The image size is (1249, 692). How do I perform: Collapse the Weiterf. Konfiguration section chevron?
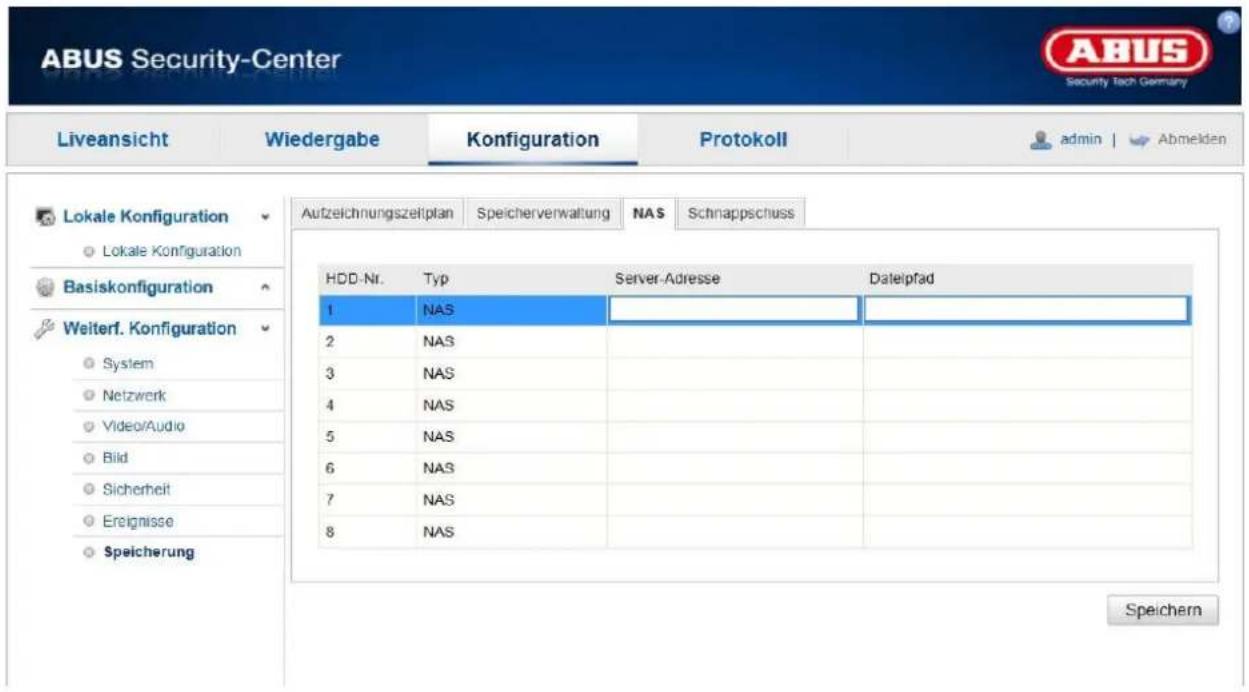point(265,329)
